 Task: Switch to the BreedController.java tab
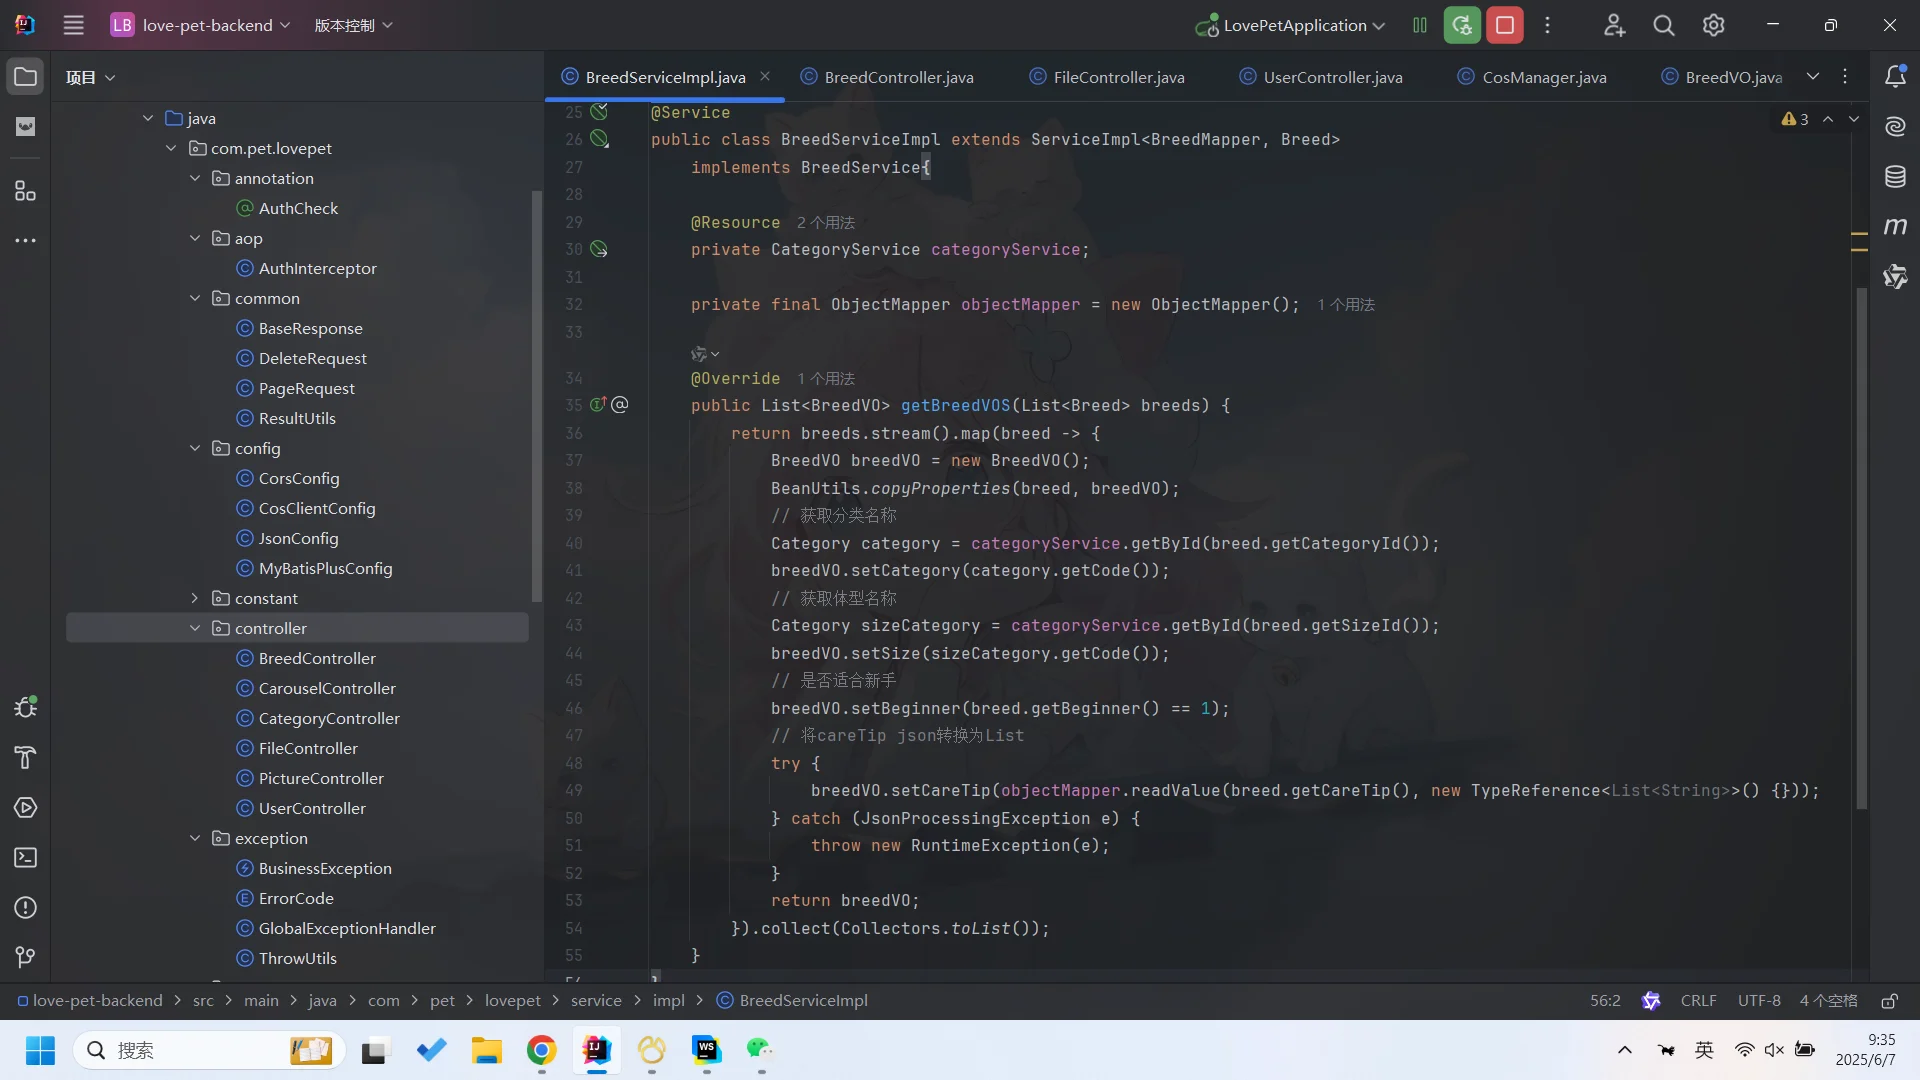point(898,77)
